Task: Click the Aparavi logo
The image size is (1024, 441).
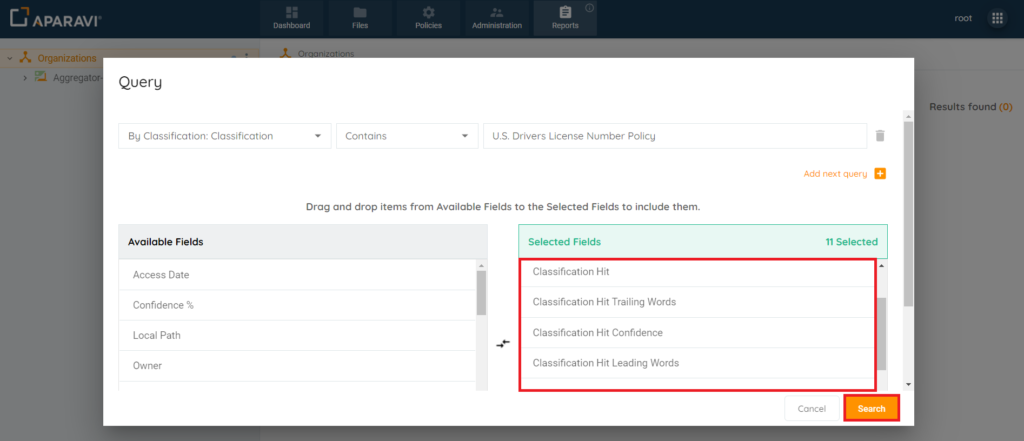Action: (56, 18)
